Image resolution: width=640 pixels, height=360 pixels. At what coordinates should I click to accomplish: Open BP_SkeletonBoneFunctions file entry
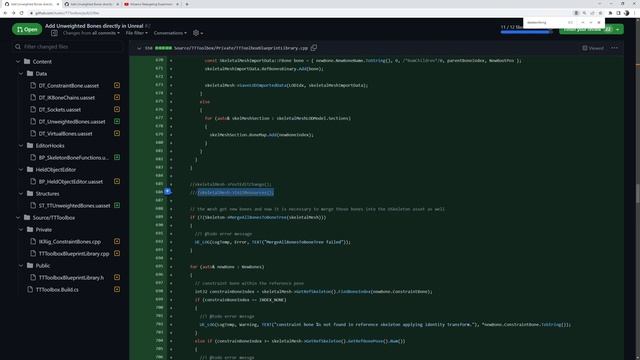point(73,158)
